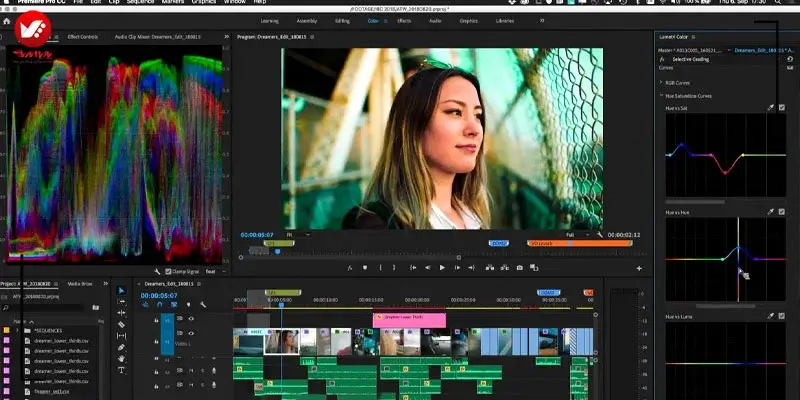Click Mark Out in Program monitor
800x400 pixels.
pos(394,267)
